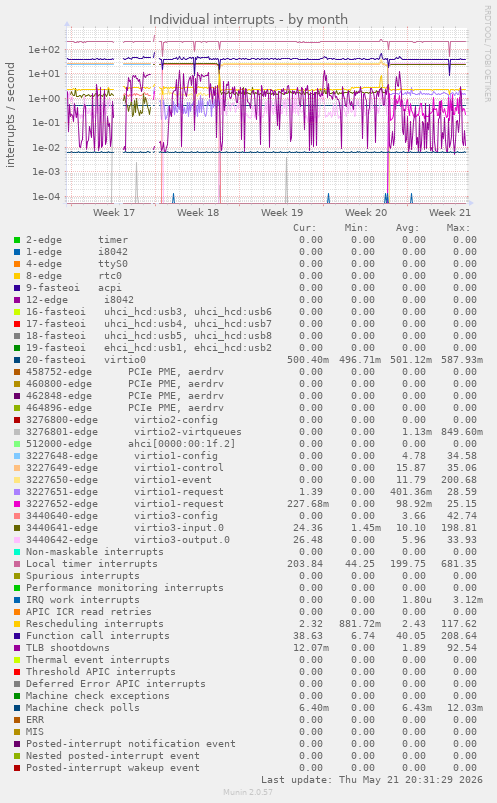
Task: Click the 849.60m max value of virtio2-virtqueues
Action: click(462, 432)
